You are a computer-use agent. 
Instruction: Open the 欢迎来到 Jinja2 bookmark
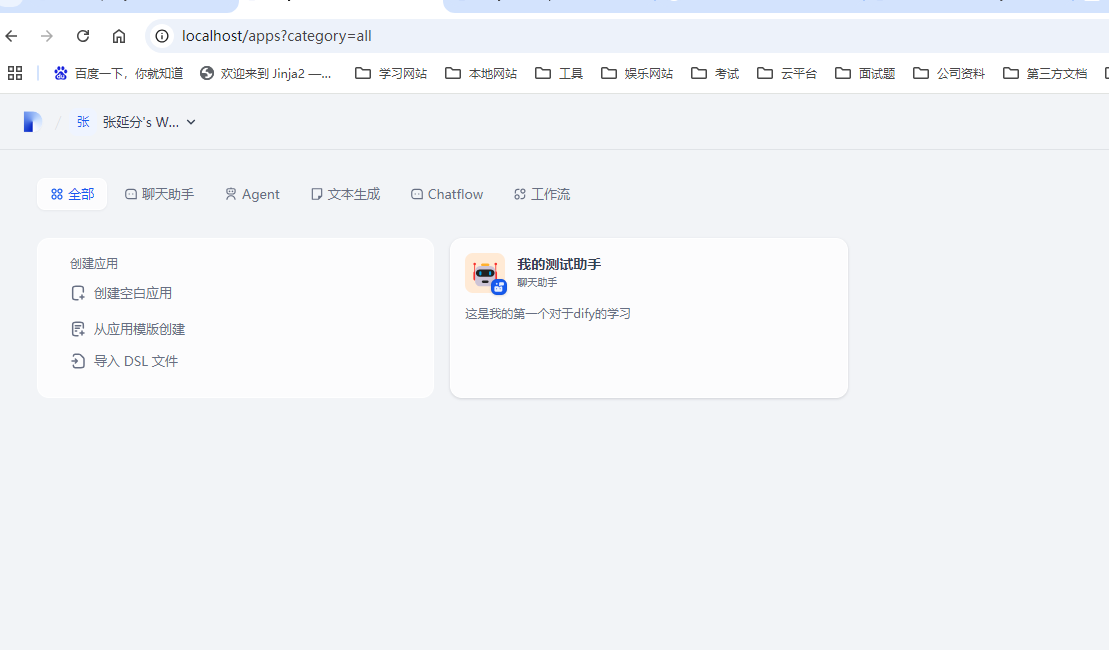pos(266,74)
